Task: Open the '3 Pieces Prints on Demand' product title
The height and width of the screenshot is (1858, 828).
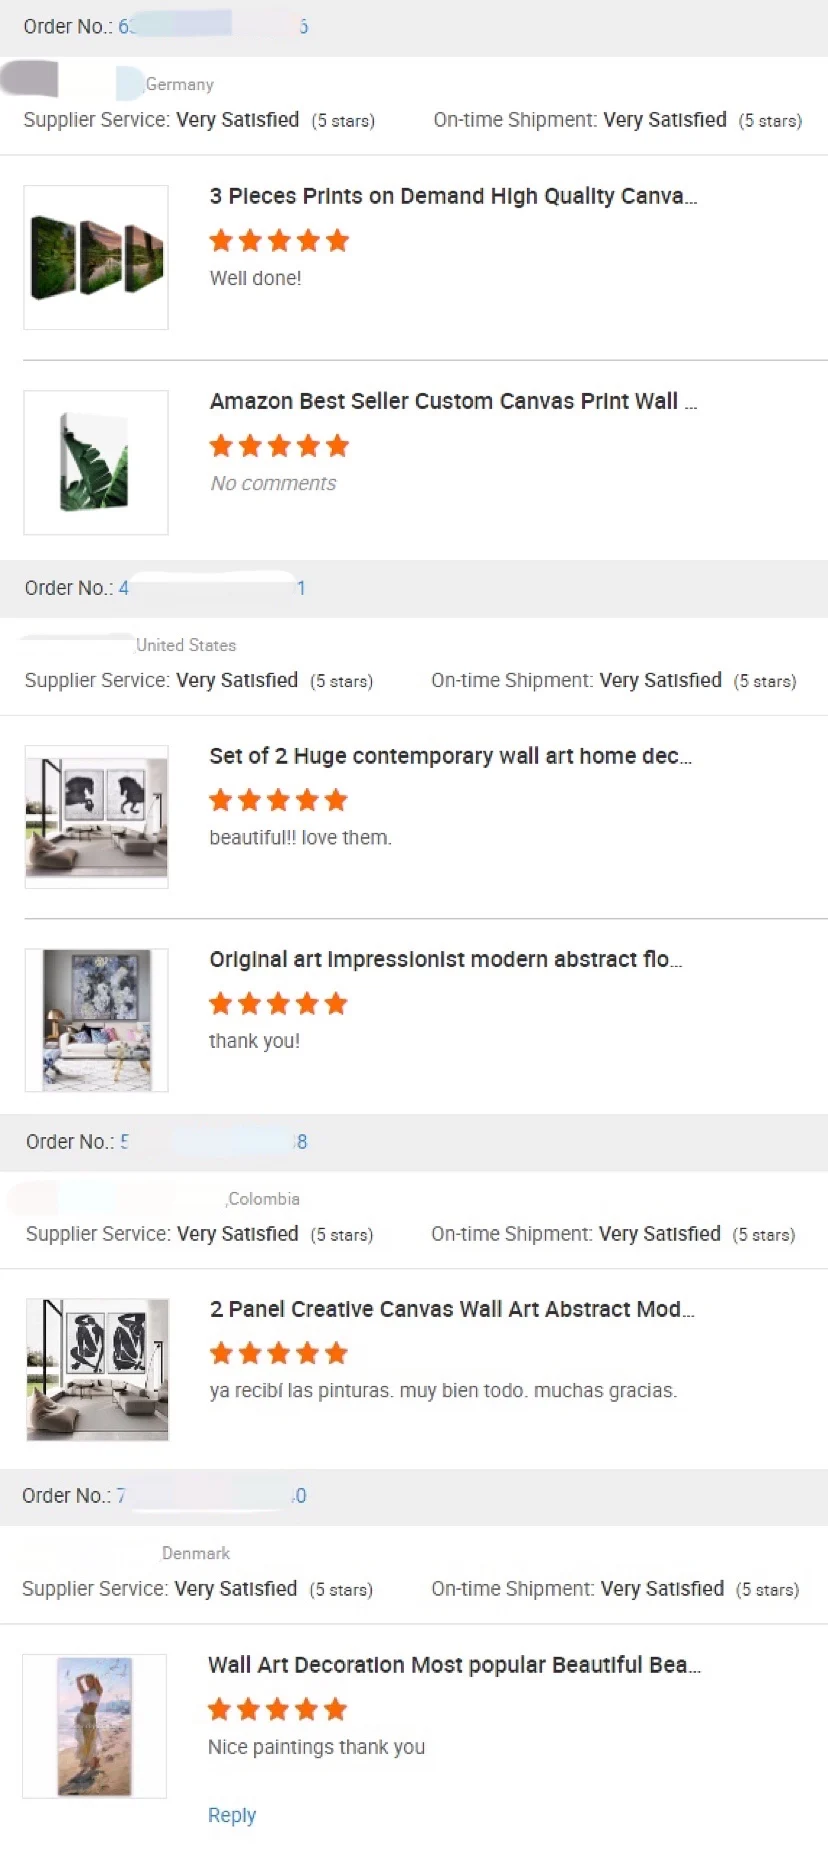Action: coord(452,196)
